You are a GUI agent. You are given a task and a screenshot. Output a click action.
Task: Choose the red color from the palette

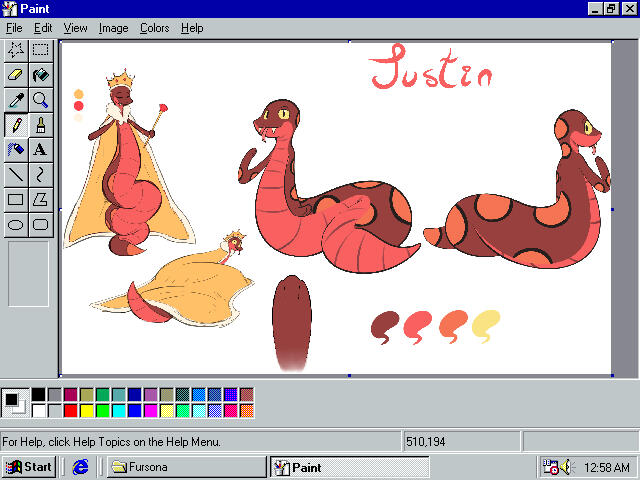click(x=71, y=410)
